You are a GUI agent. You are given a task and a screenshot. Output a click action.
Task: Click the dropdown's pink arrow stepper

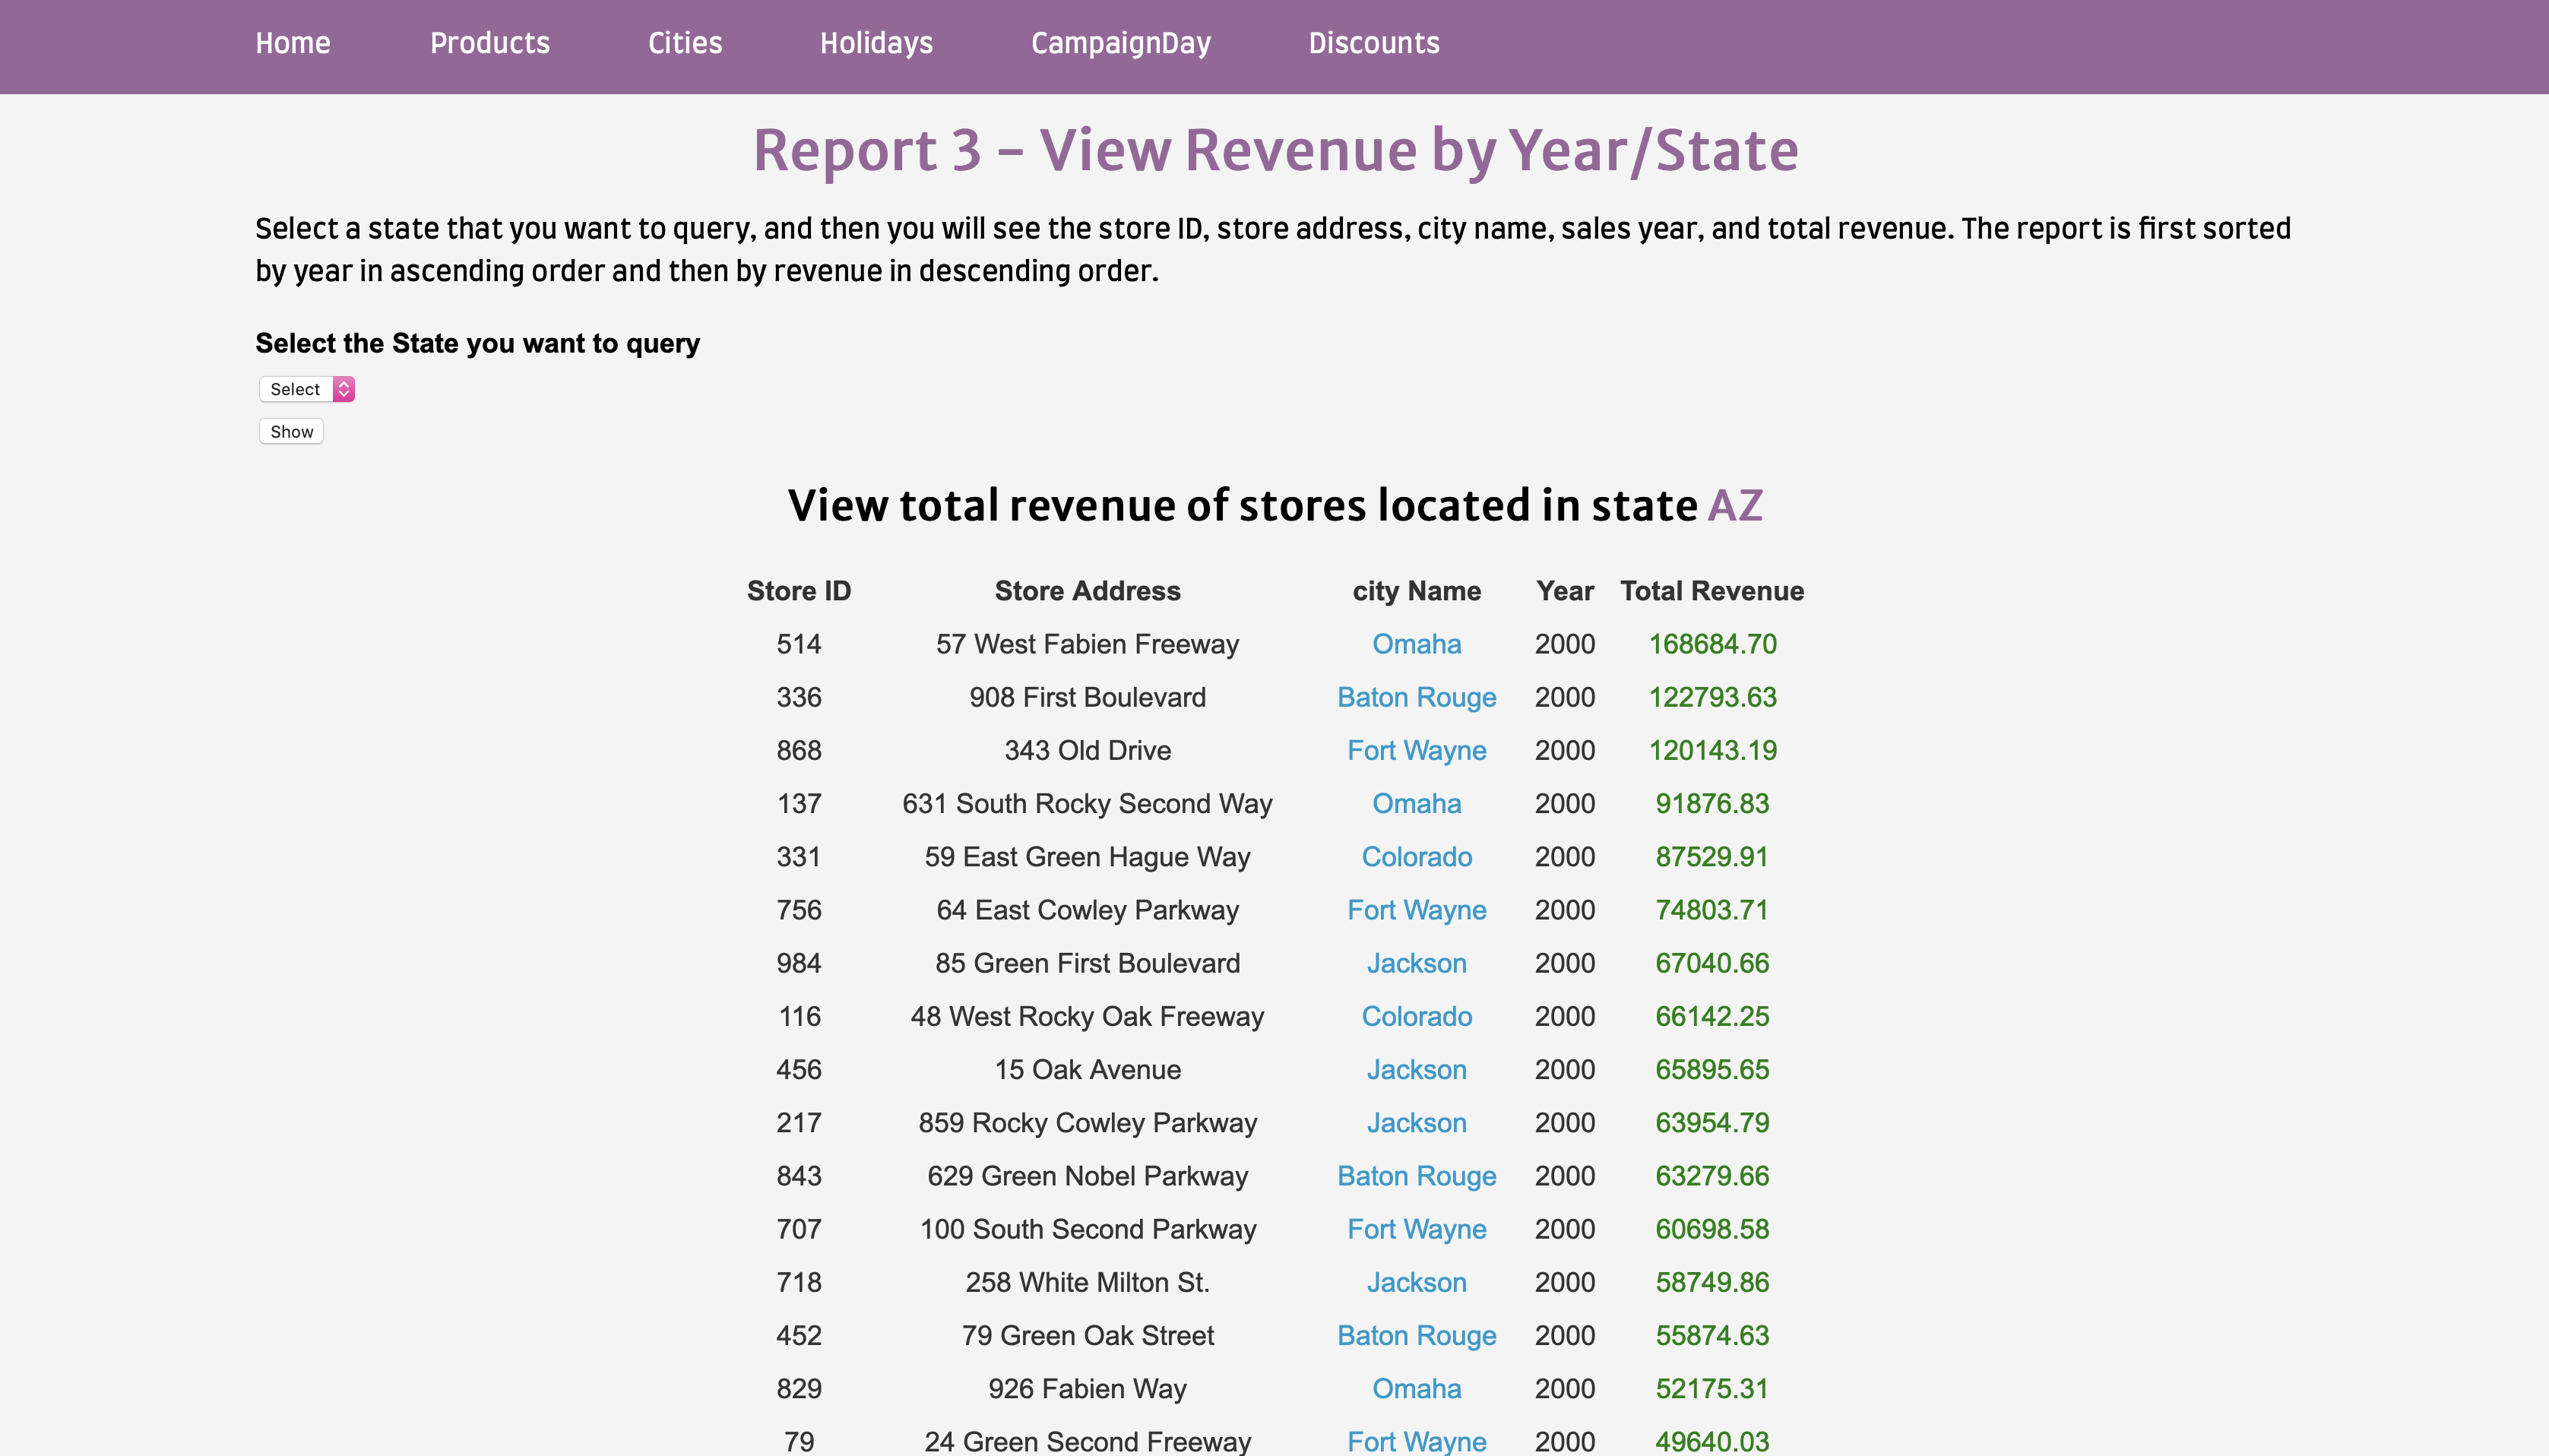click(344, 389)
